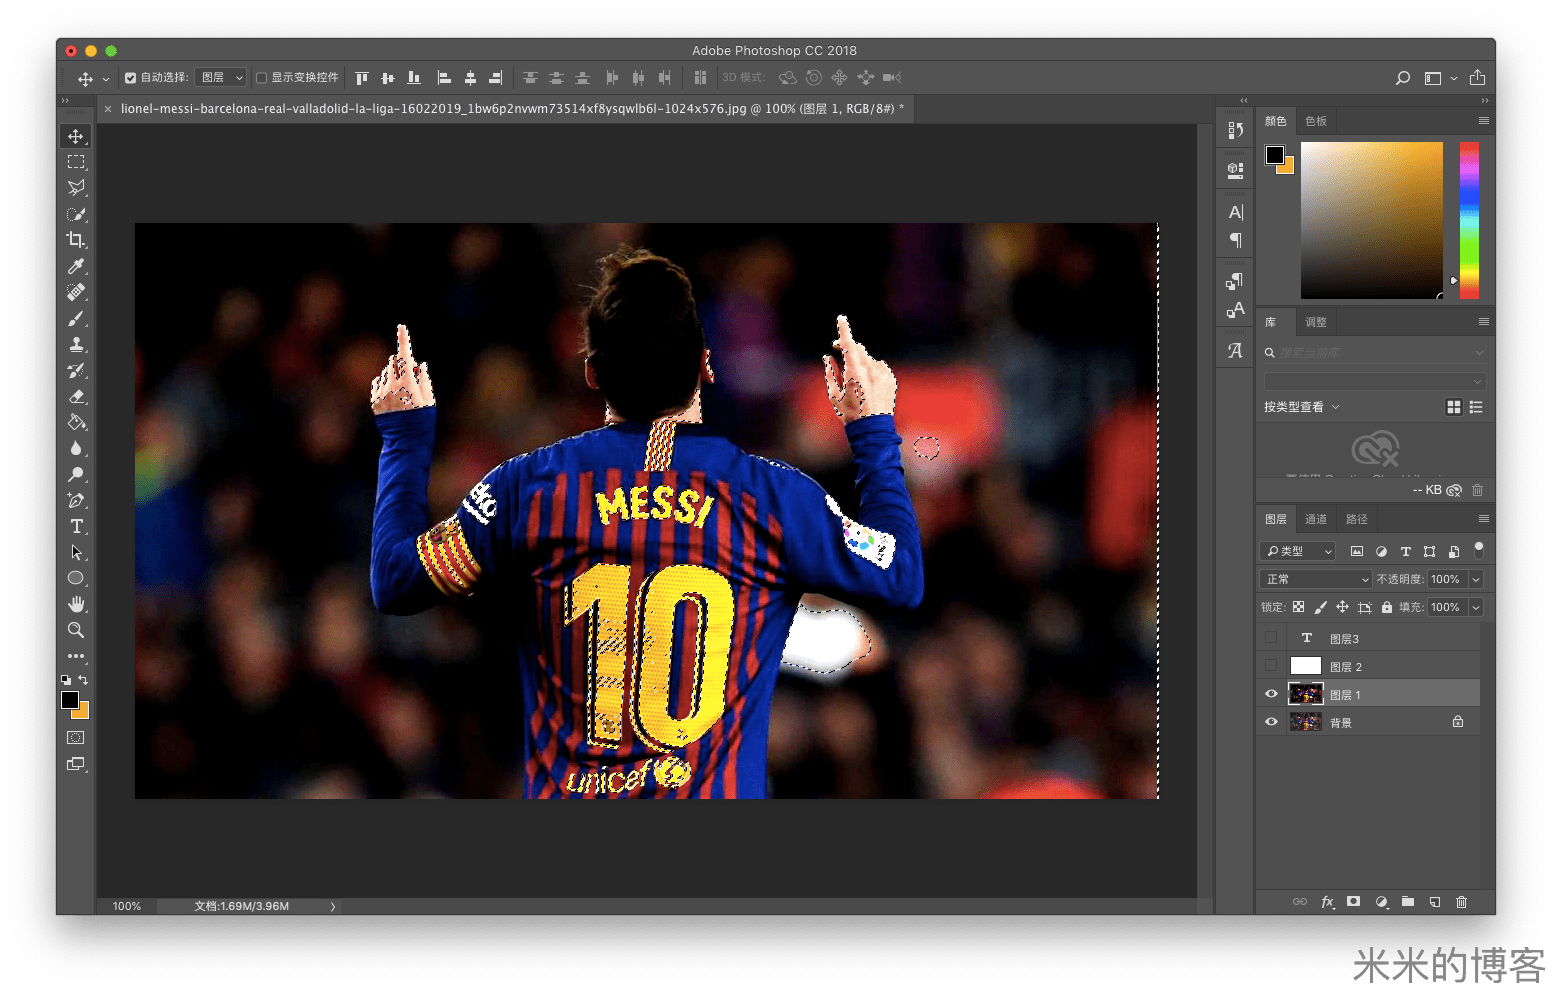Screen dimensions: 1552x989
Task: Delete layer using trash icon
Action: [x=1461, y=902]
